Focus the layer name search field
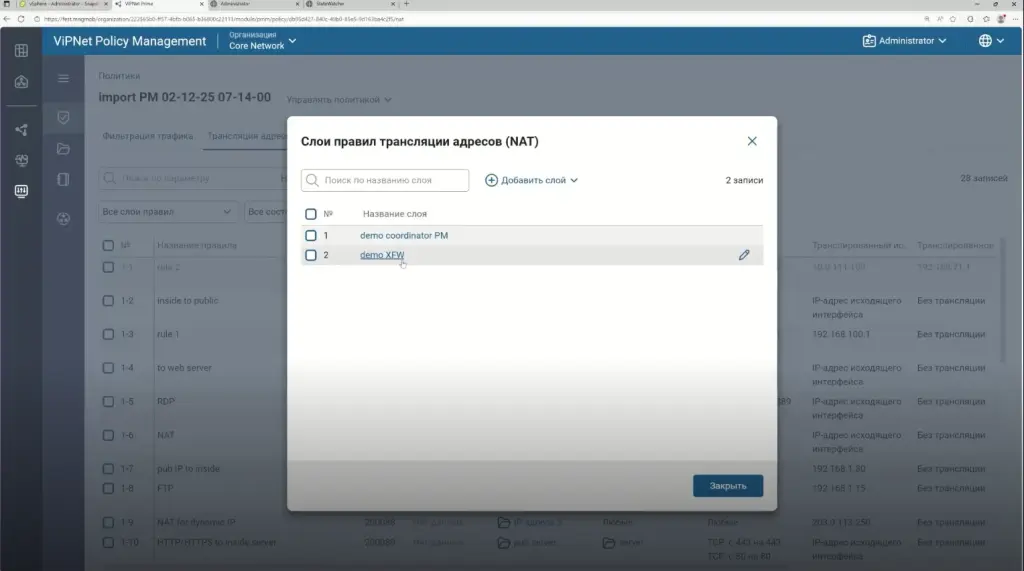Screen dimensions: 1024x571 (385, 180)
